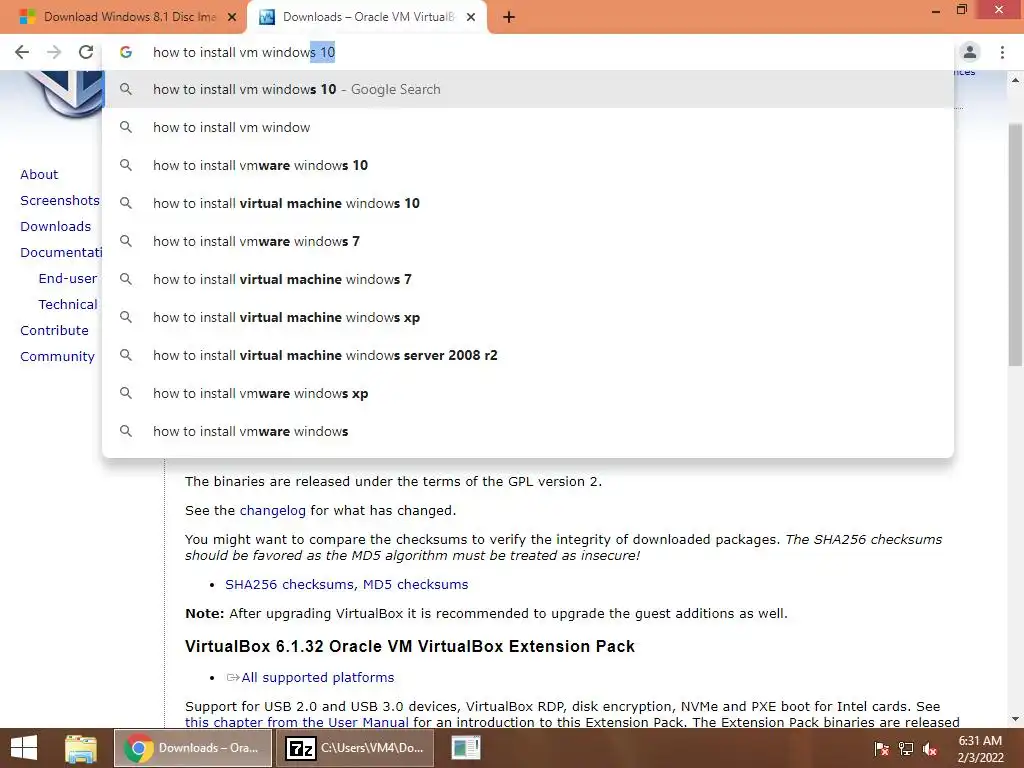Choose suggestion 'virtual machine windows server 2008 r2'

point(528,355)
